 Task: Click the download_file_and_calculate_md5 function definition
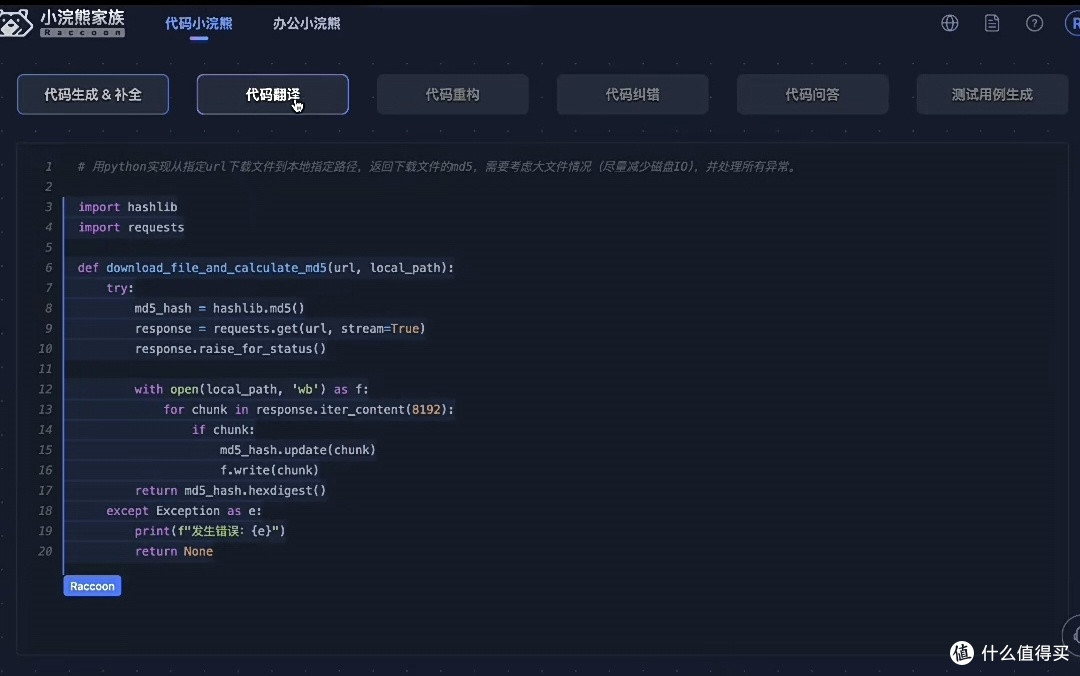point(266,267)
